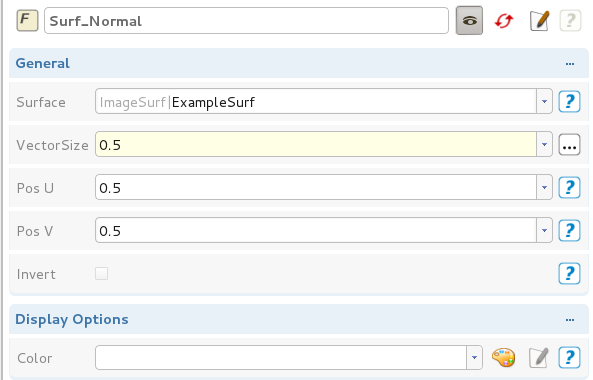Image resolution: width=593 pixels, height=380 pixels.
Task: Click the Color edit pencil icon
Action: 539,358
